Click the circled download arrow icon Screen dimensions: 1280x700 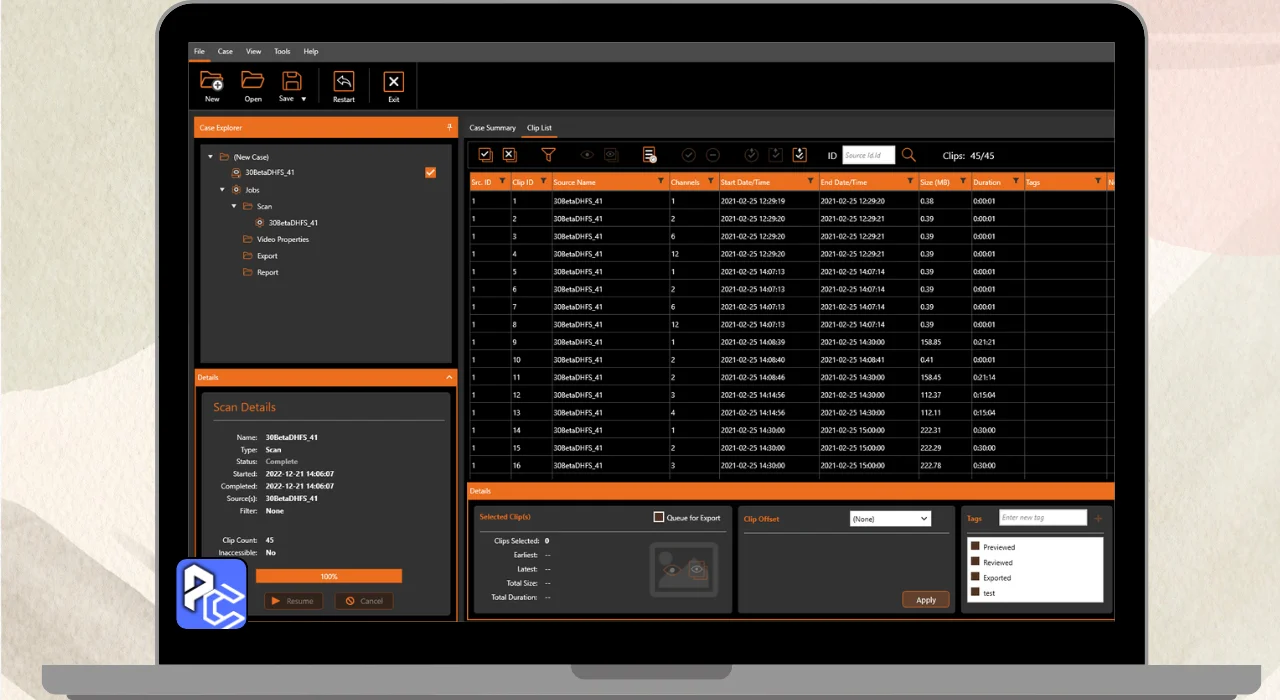(752, 155)
